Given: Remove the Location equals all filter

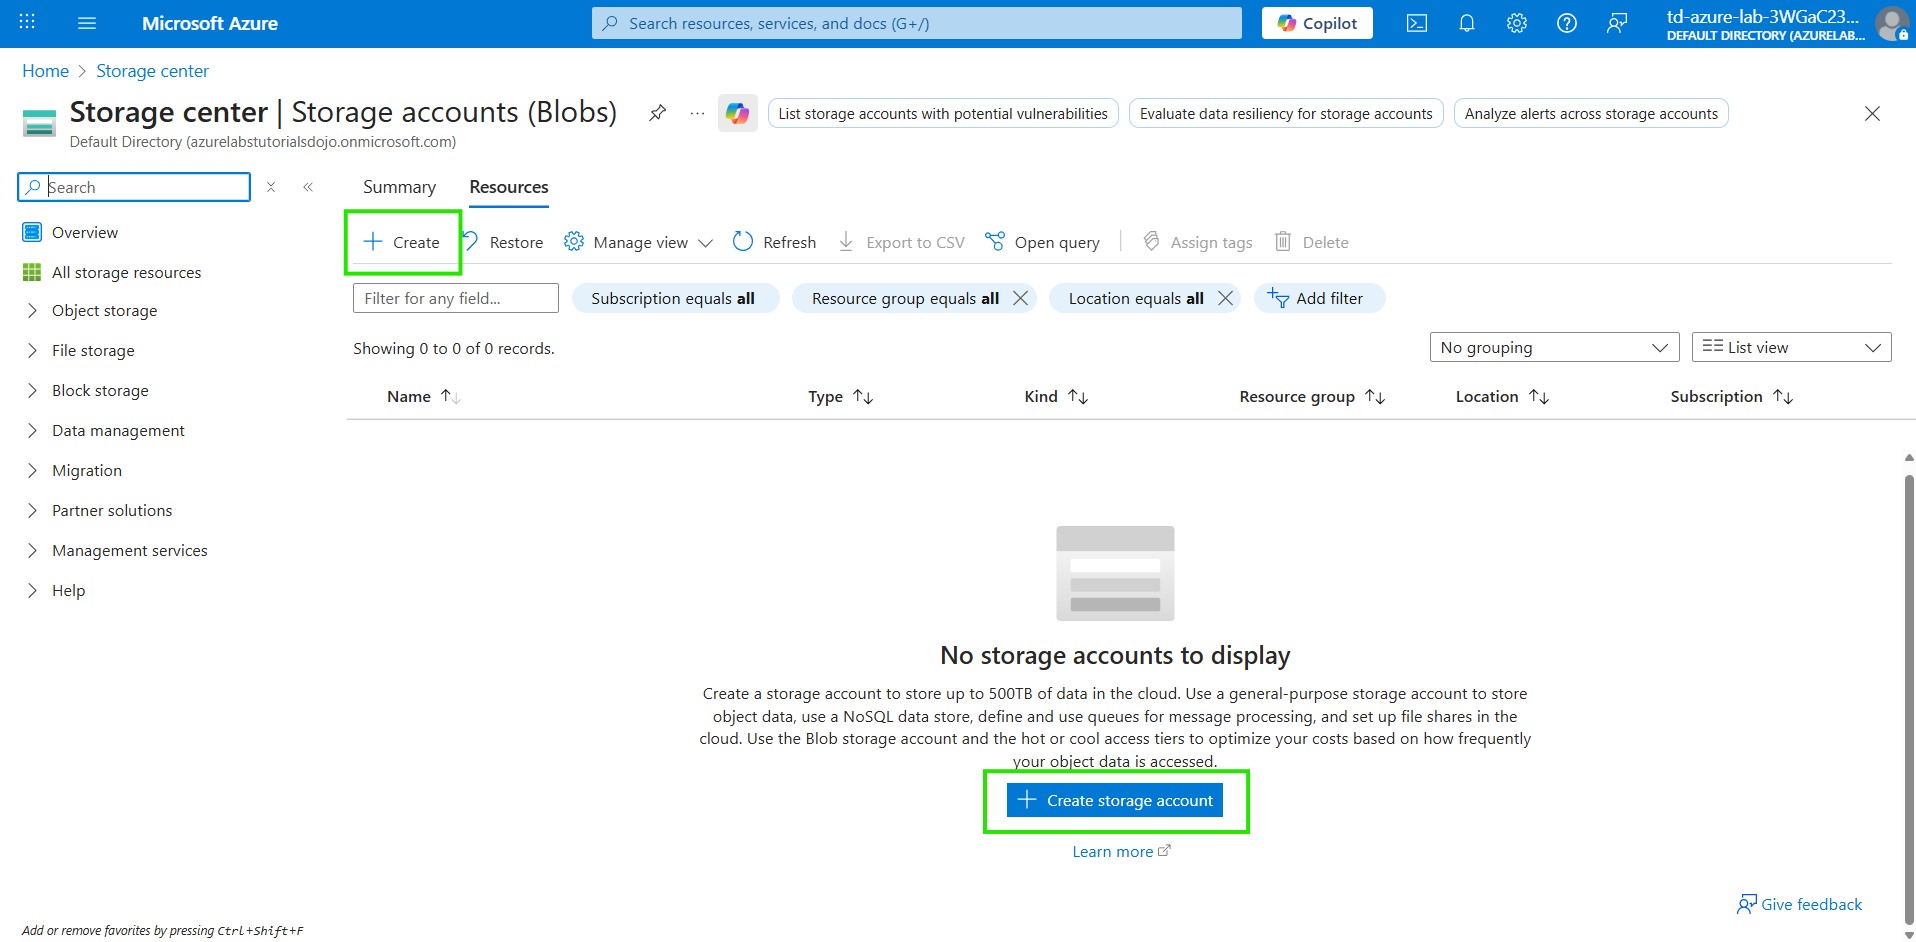Looking at the screenshot, I should pyautogui.click(x=1225, y=298).
